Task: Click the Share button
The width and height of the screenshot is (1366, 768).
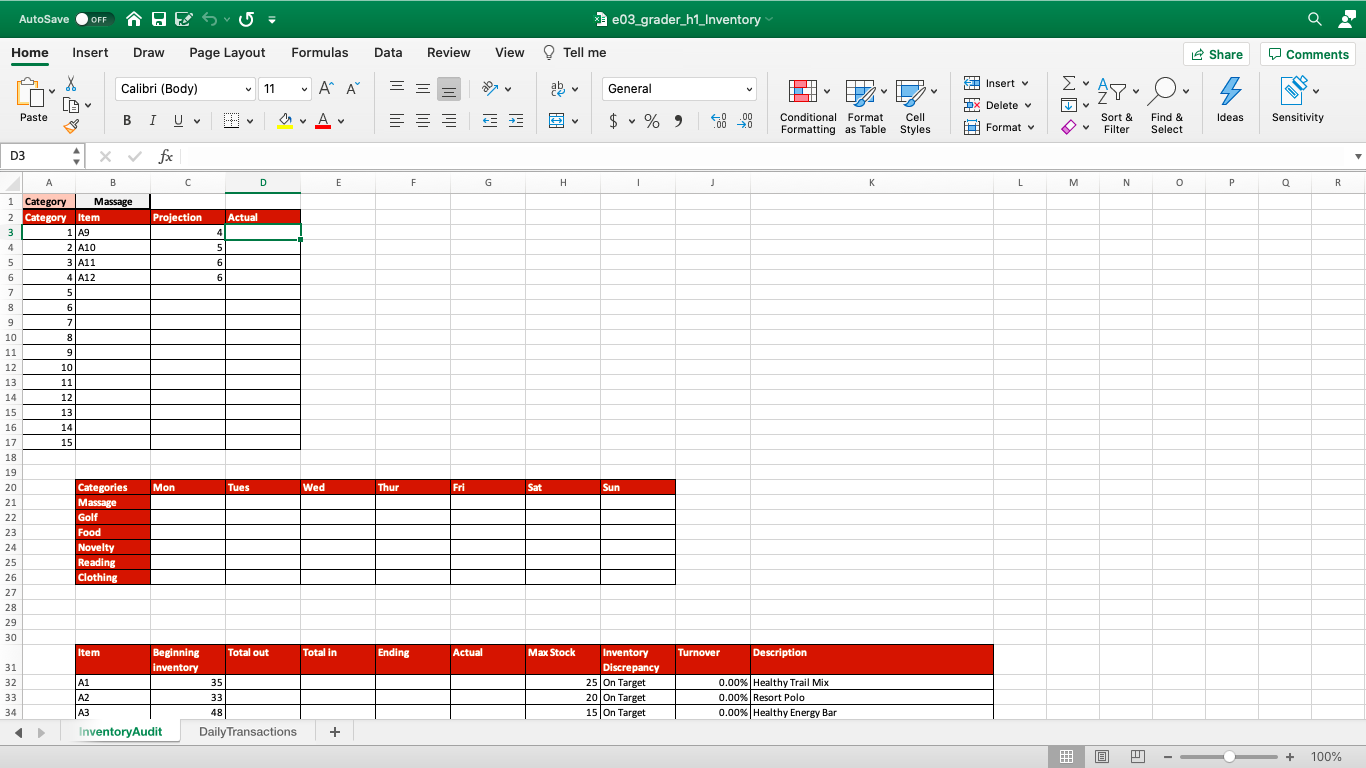Action: pyautogui.click(x=1216, y=54)
